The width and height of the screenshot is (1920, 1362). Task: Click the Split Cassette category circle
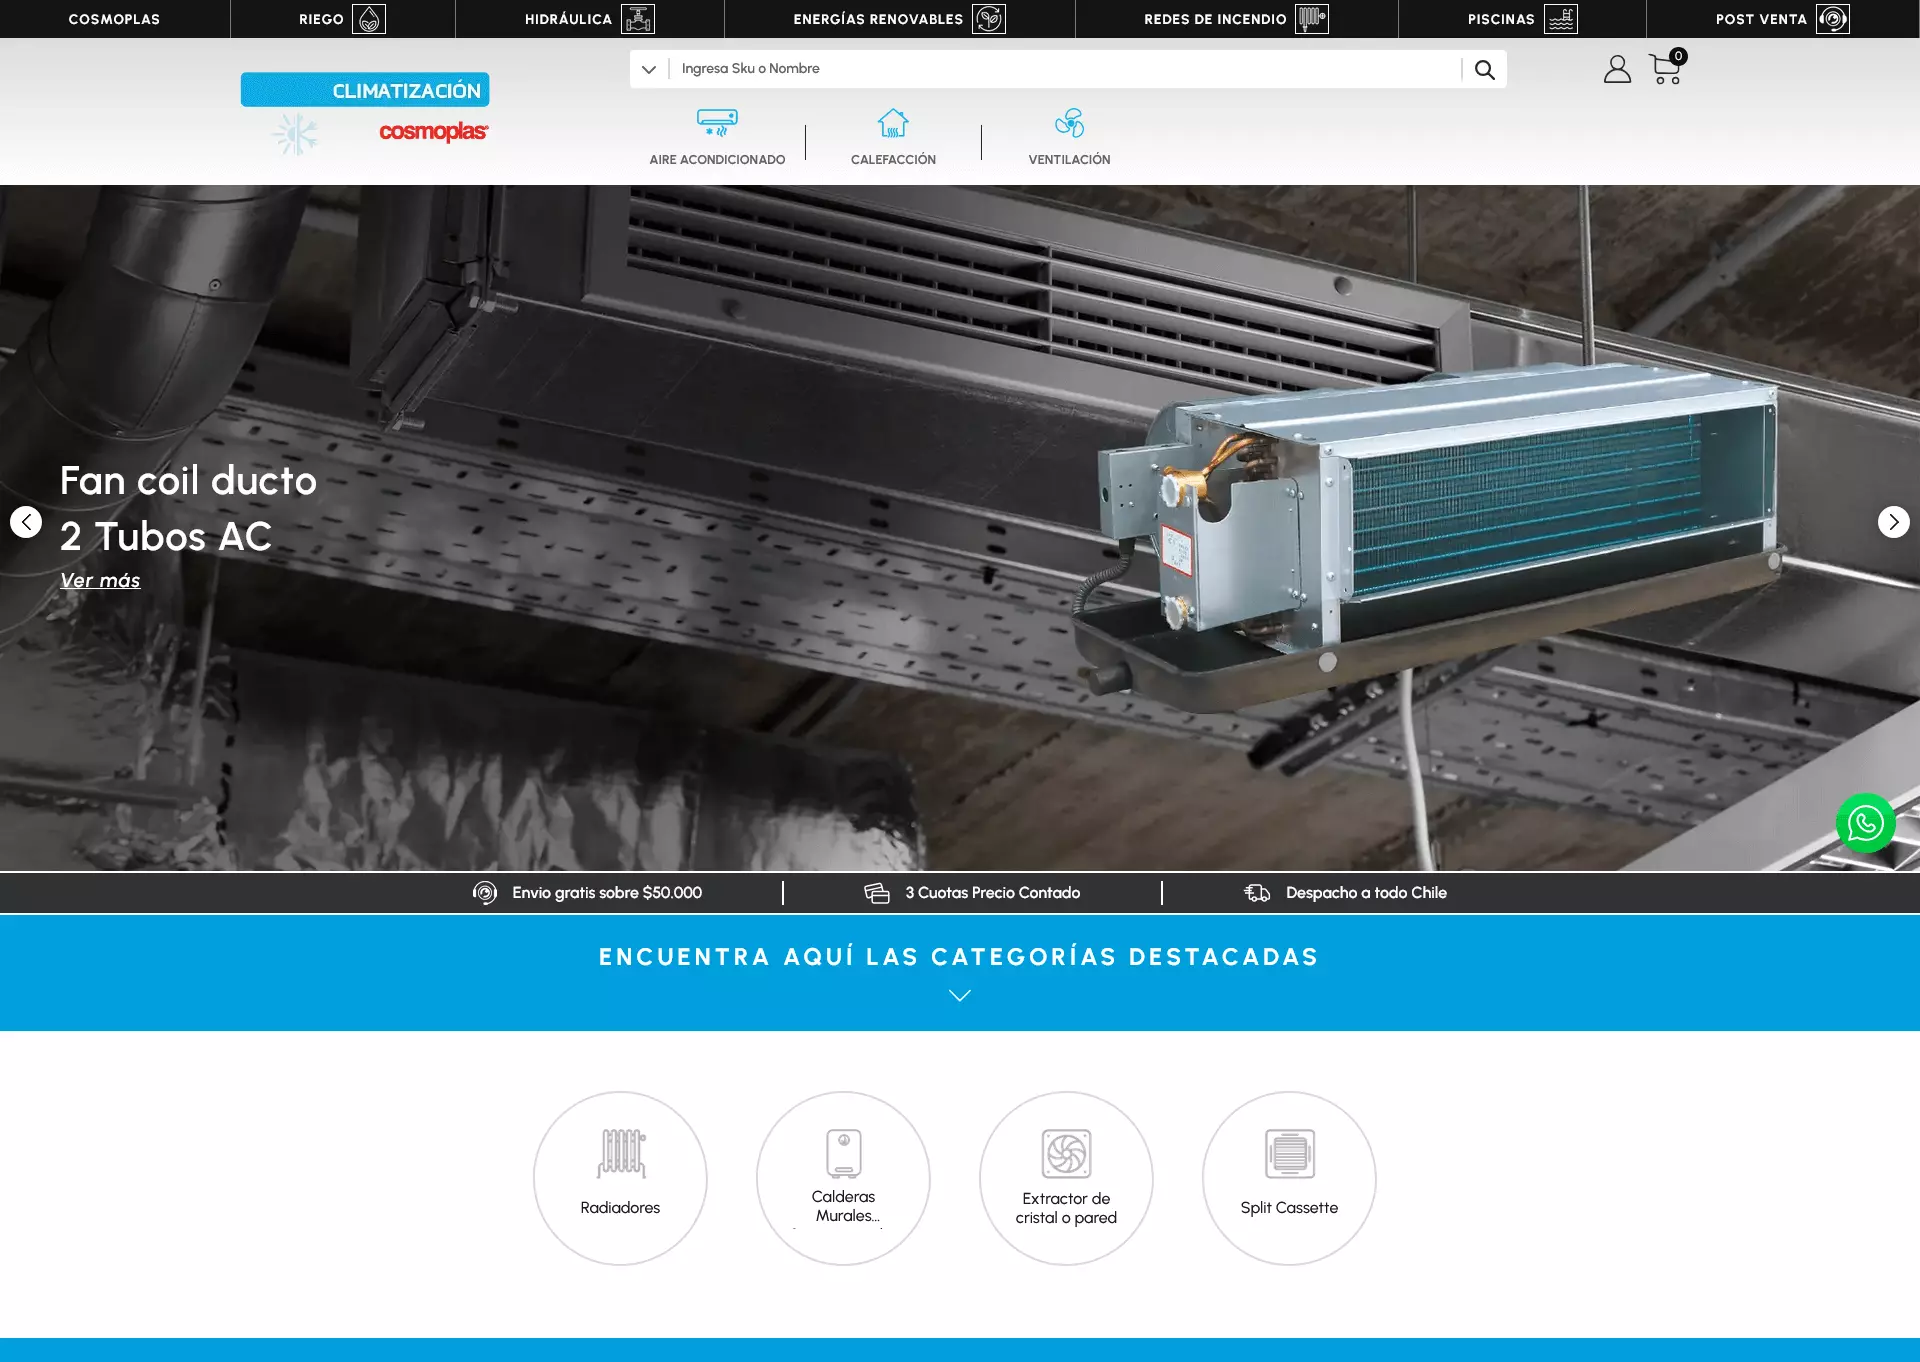pyautogui.click(x=1289, y=1178)
